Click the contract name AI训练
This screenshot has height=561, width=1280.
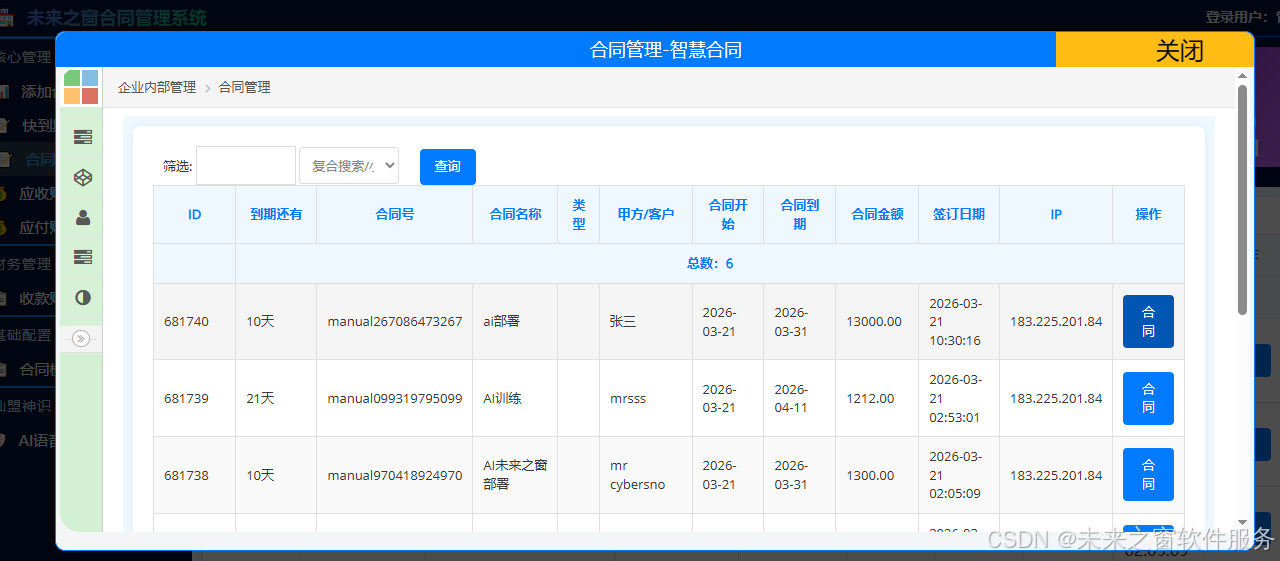(503, 398)
